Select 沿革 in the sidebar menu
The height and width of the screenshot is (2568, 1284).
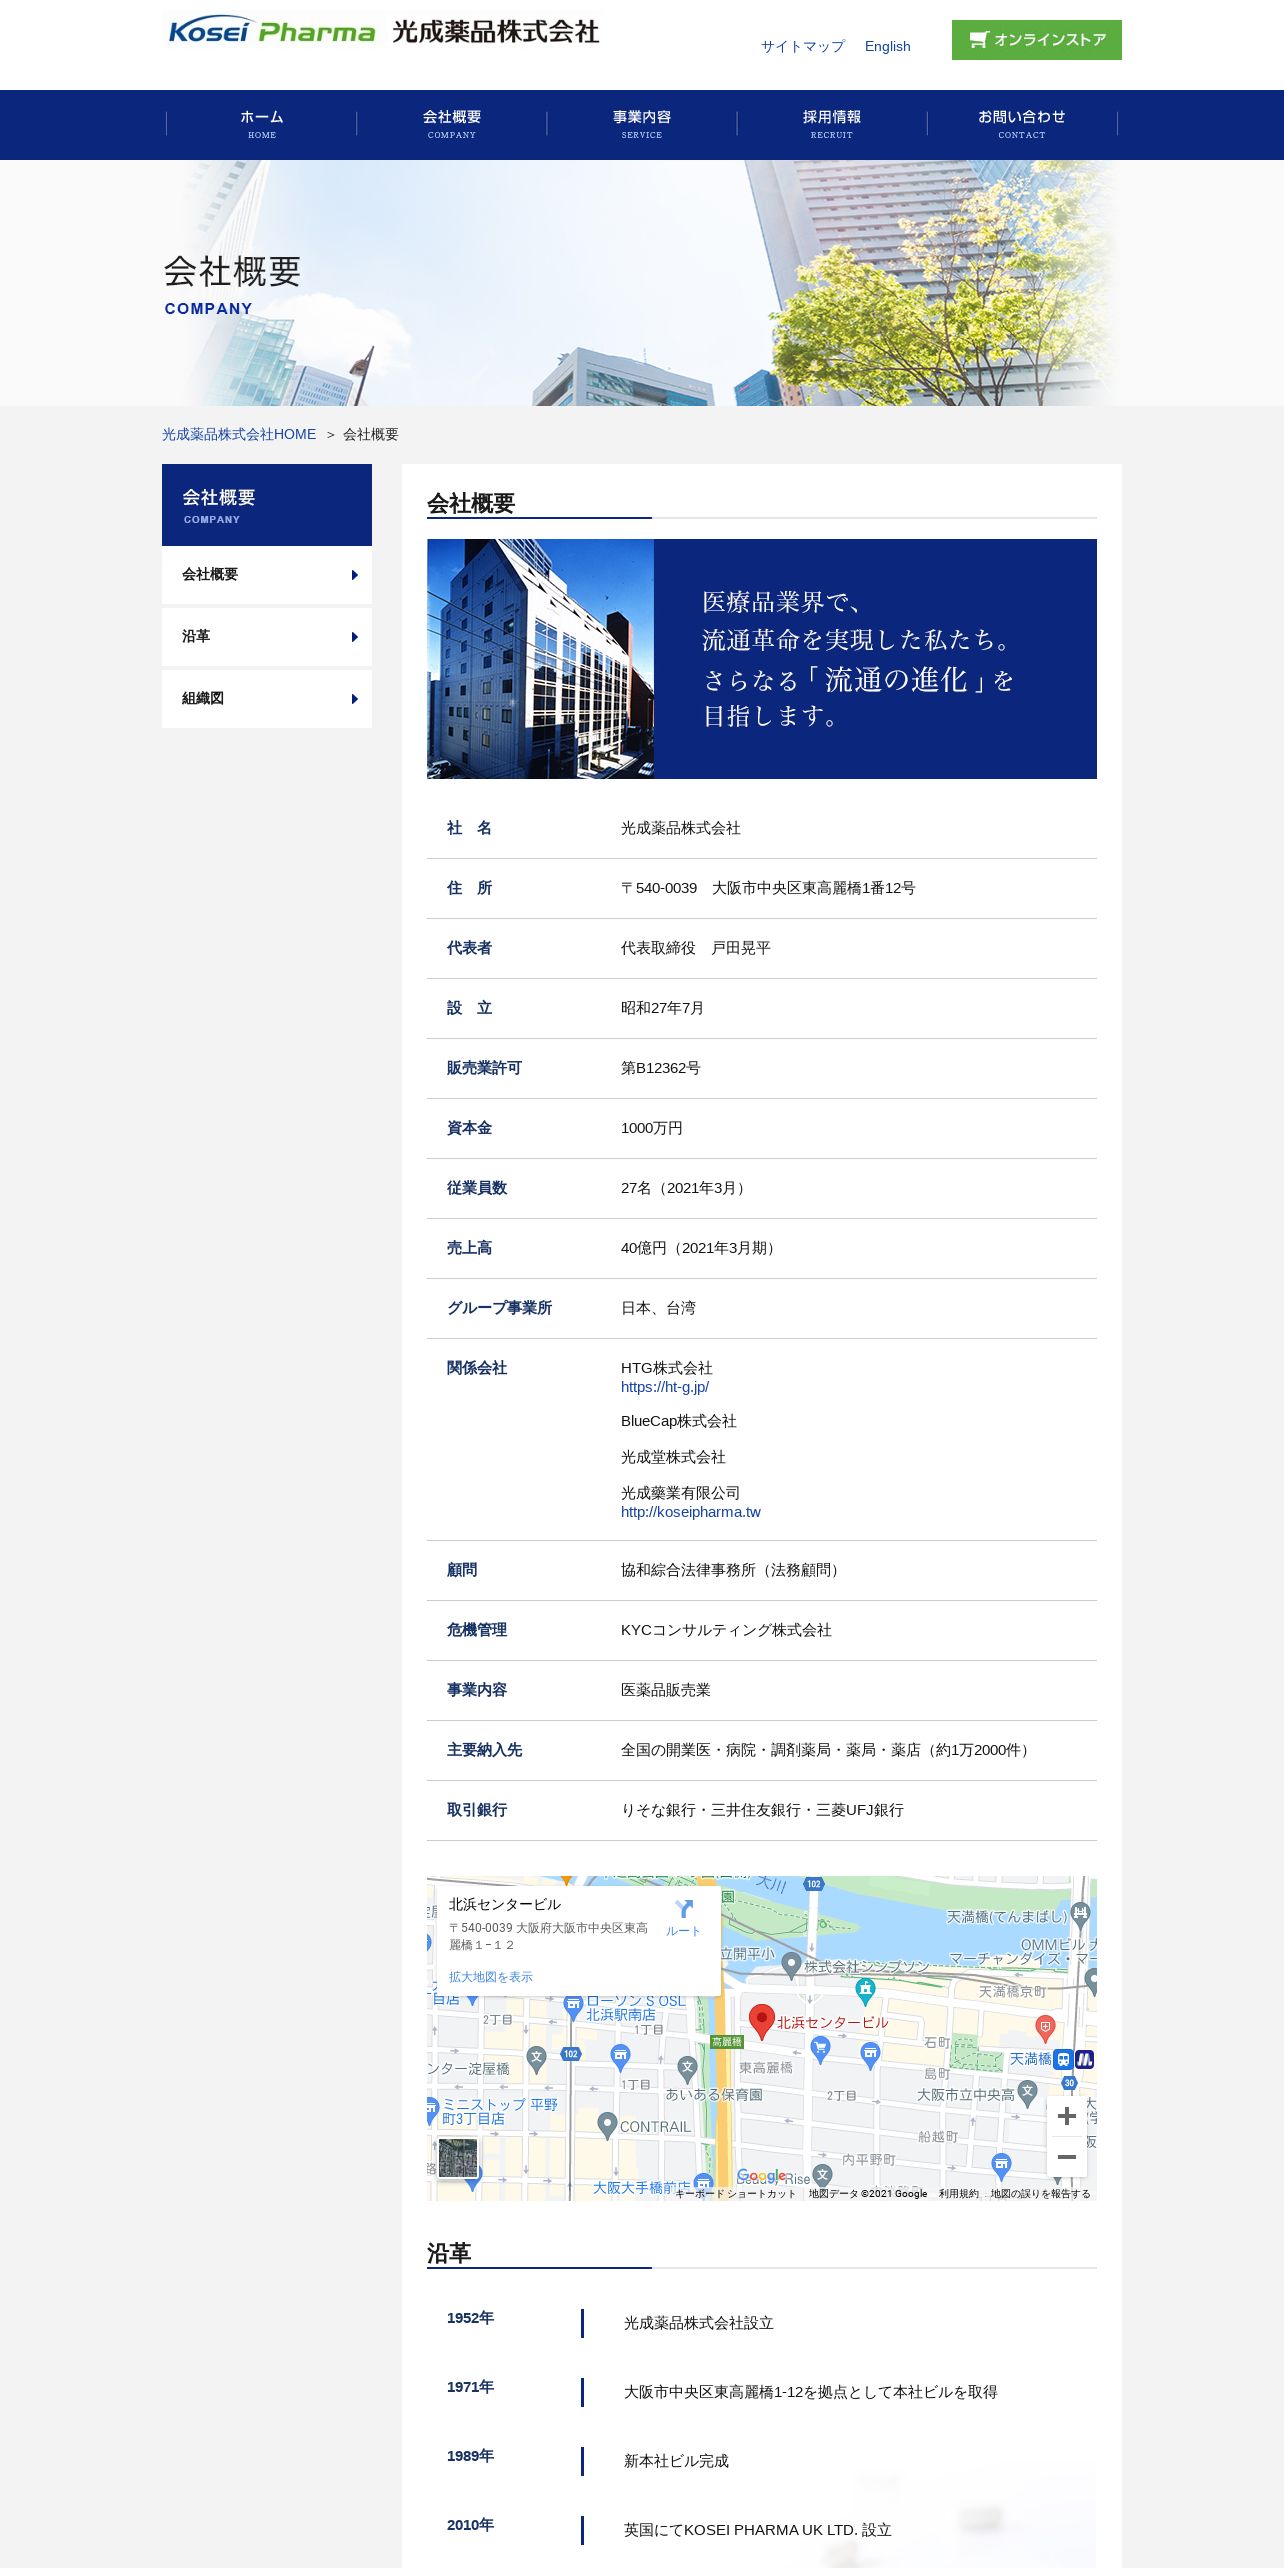(x=267, y=637)
